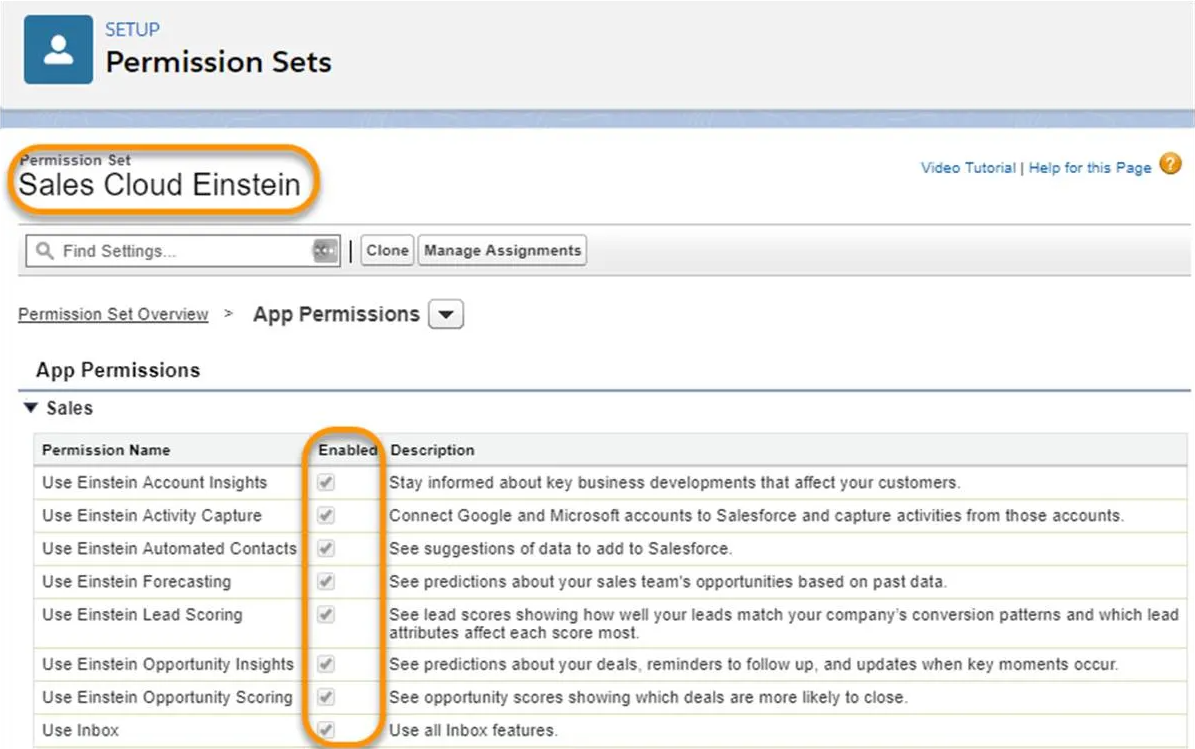
Task: Toggle the Use Einstein Lead Scoring checkbox
Action: click(327, 615)
